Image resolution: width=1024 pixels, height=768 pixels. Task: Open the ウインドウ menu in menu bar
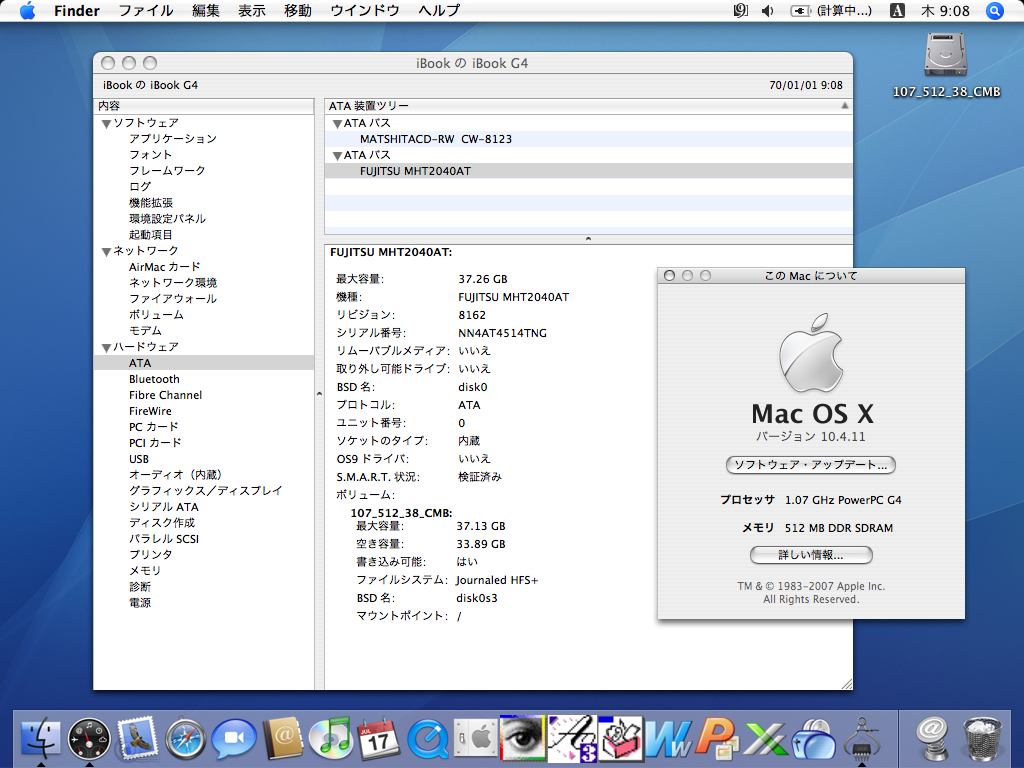364,11
